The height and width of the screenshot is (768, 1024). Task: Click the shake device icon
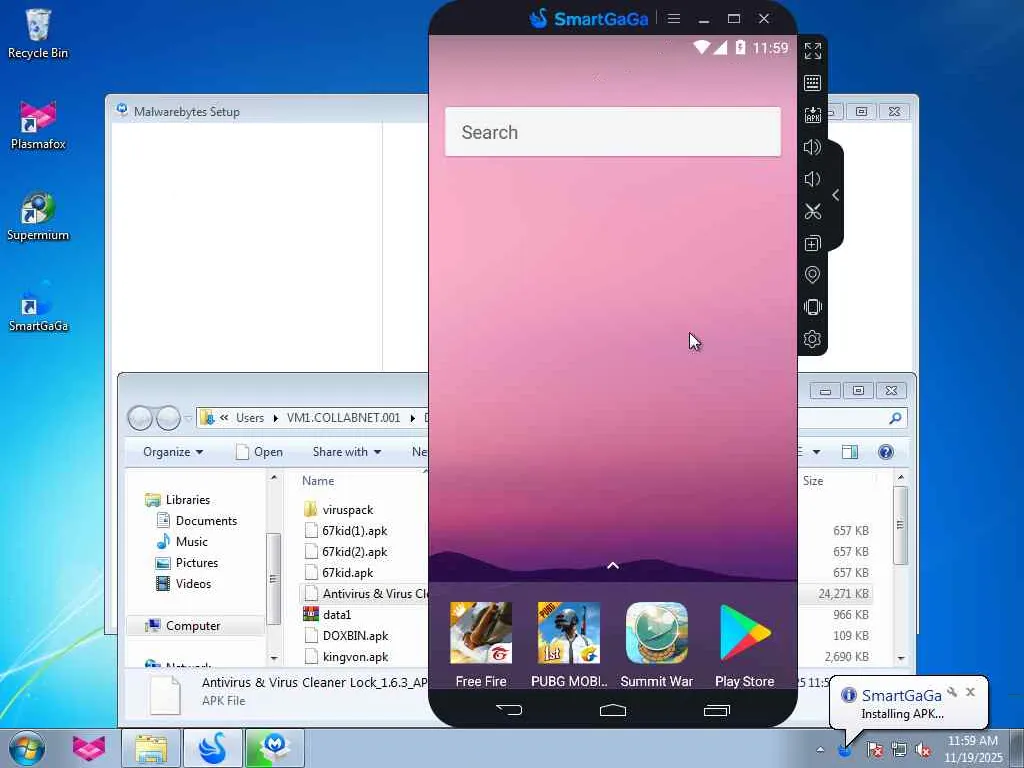tap(812, 307)
